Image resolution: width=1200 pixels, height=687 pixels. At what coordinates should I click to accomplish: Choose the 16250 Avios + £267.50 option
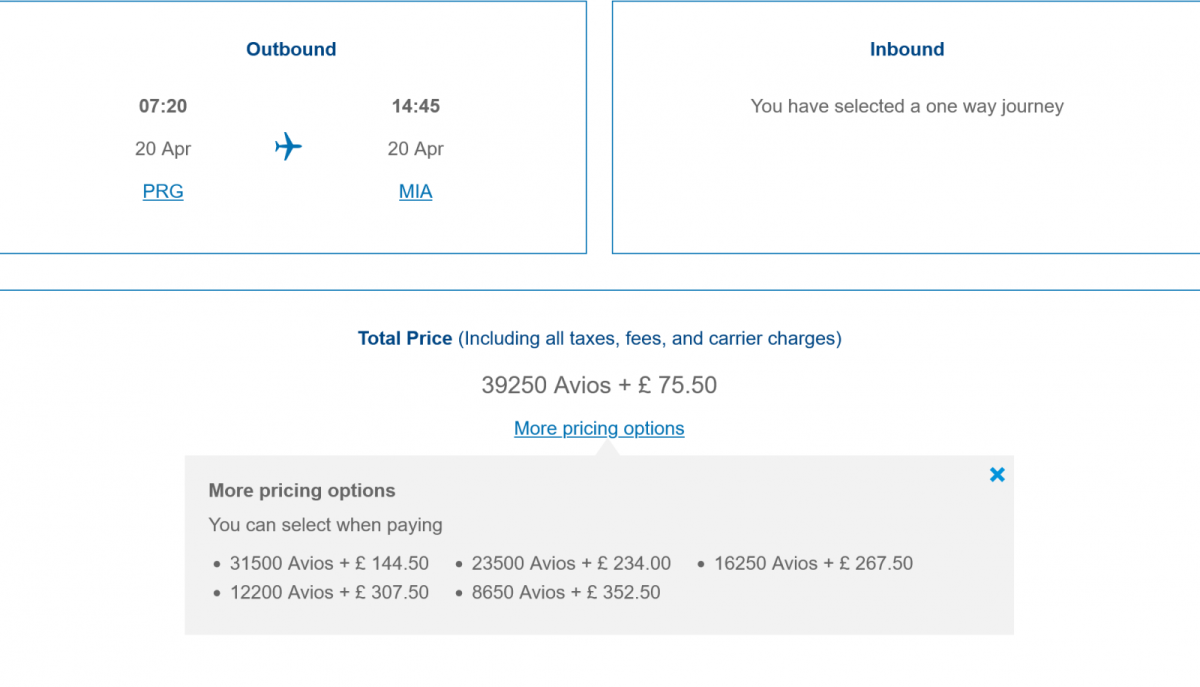click(x=813, y=563)
